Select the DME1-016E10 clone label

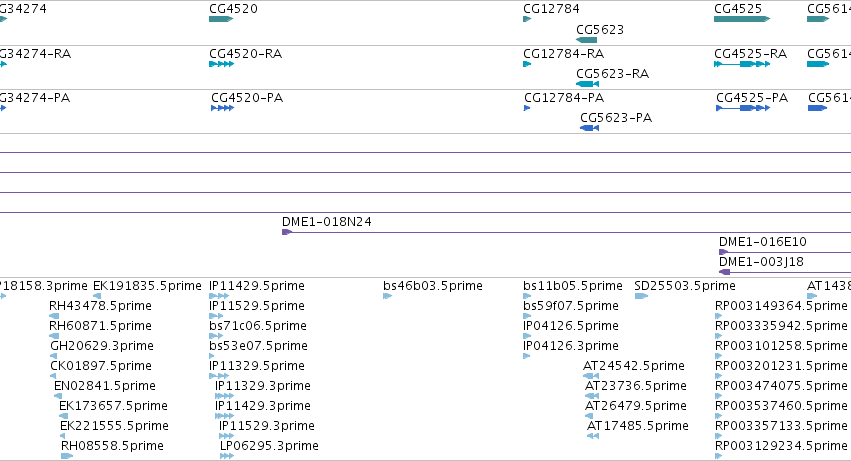763,242
